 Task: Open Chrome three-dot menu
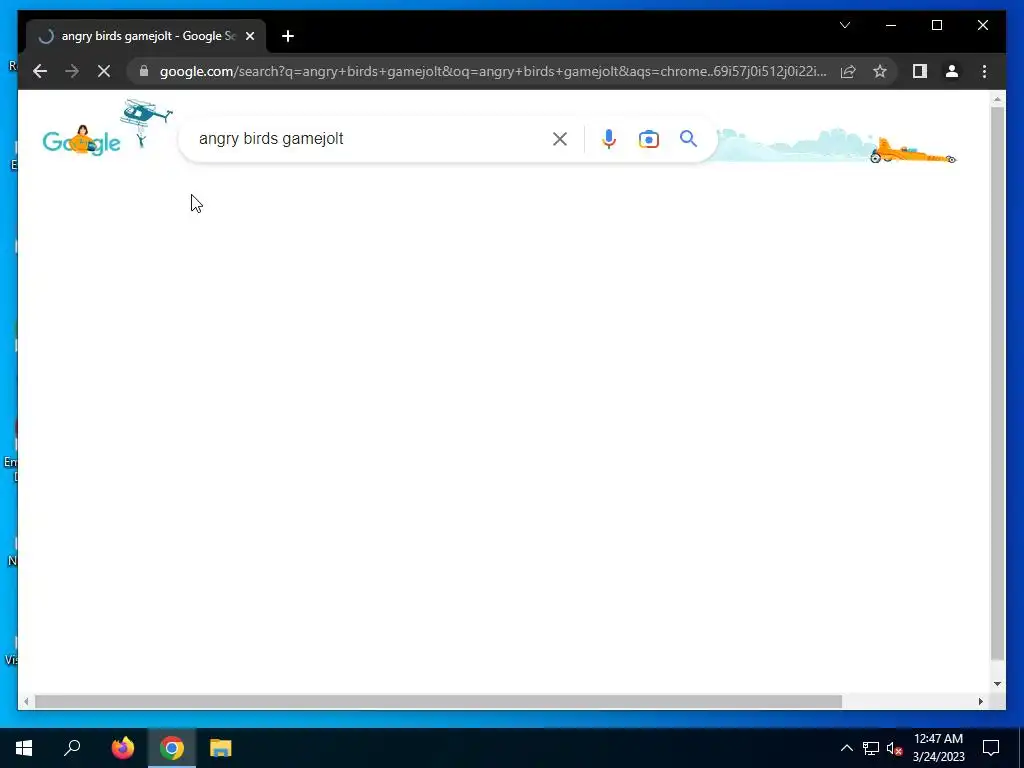click(x=984, y=71)
